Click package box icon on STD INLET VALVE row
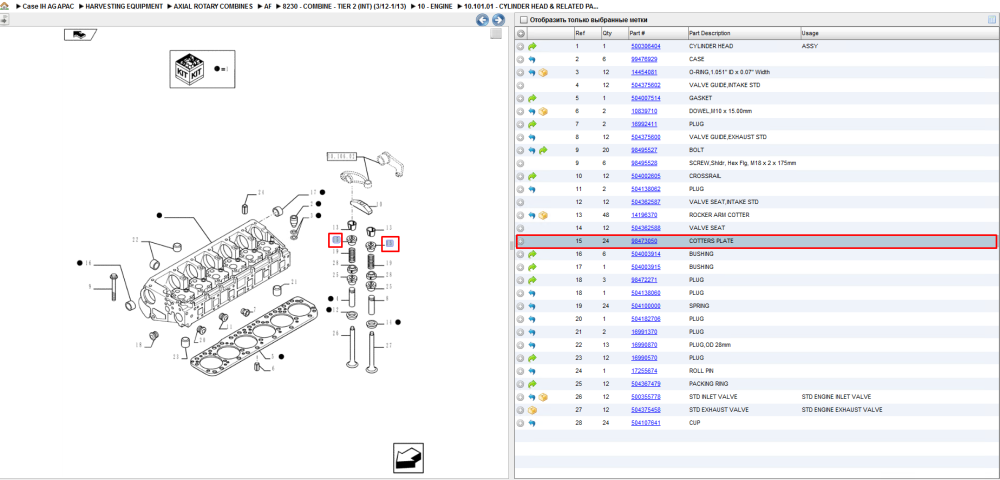Image resolution: width=1000 pixels, height=480 pixels. [x=543, y=396]
